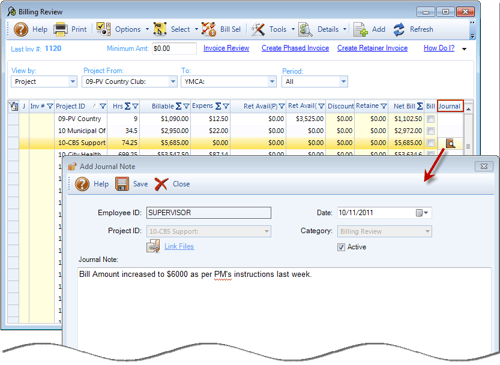Click Billable column filter funnel icon
The height and width of the screenshot is (365, 500).
186,106
